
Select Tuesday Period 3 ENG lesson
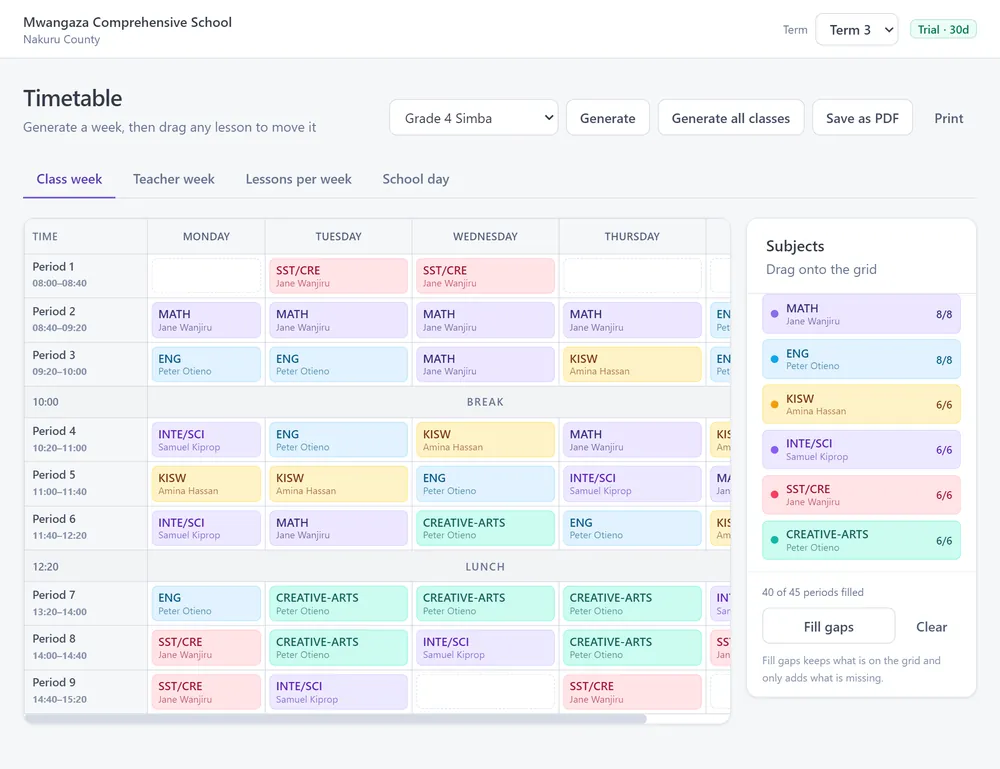(338, 364)
